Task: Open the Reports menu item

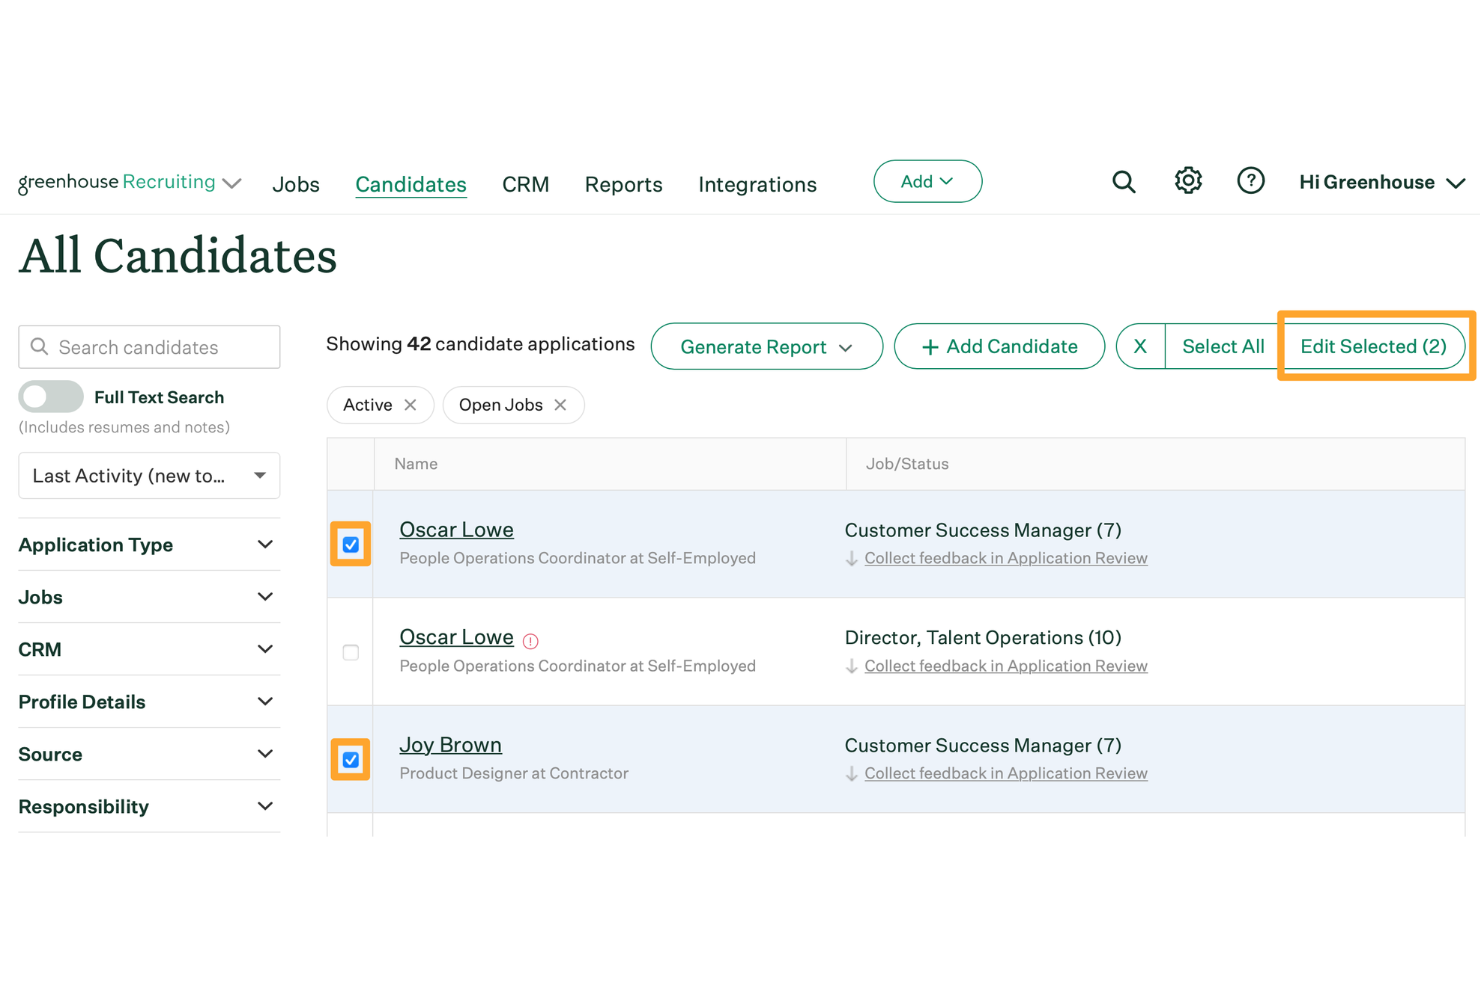Action: click(623, 184)
